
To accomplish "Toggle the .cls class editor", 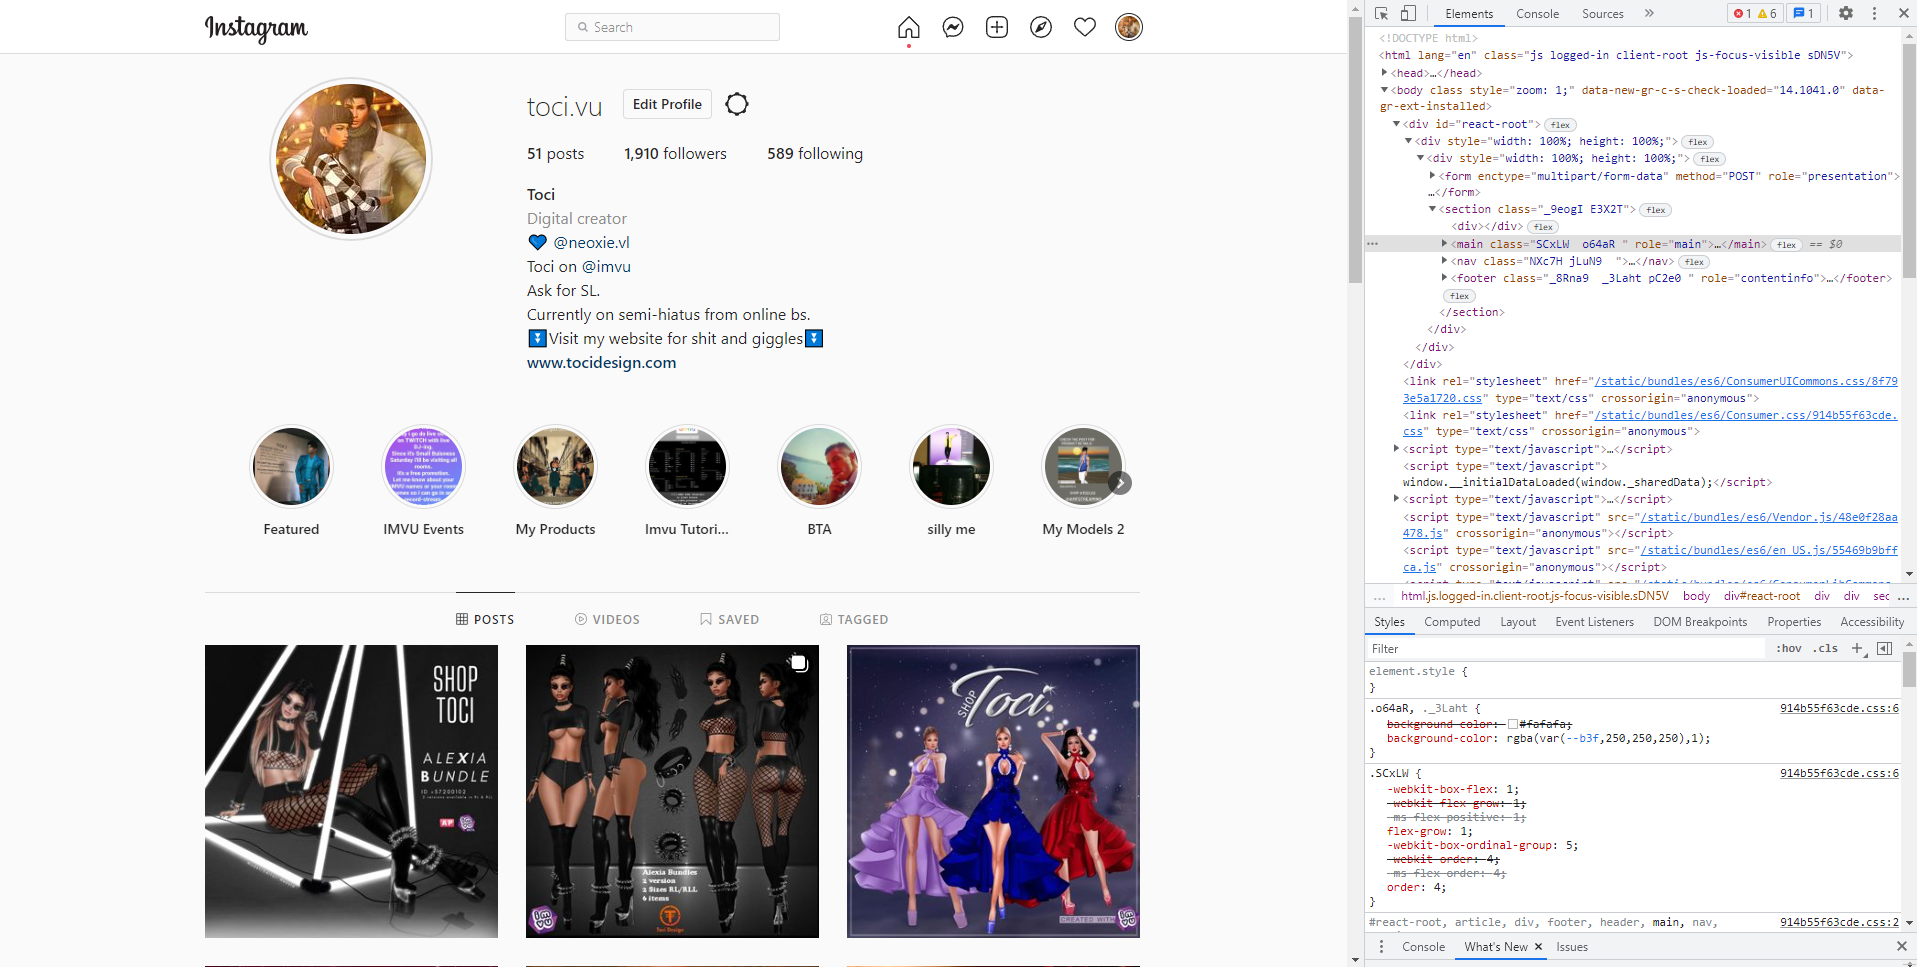I will pos(1825,648).
